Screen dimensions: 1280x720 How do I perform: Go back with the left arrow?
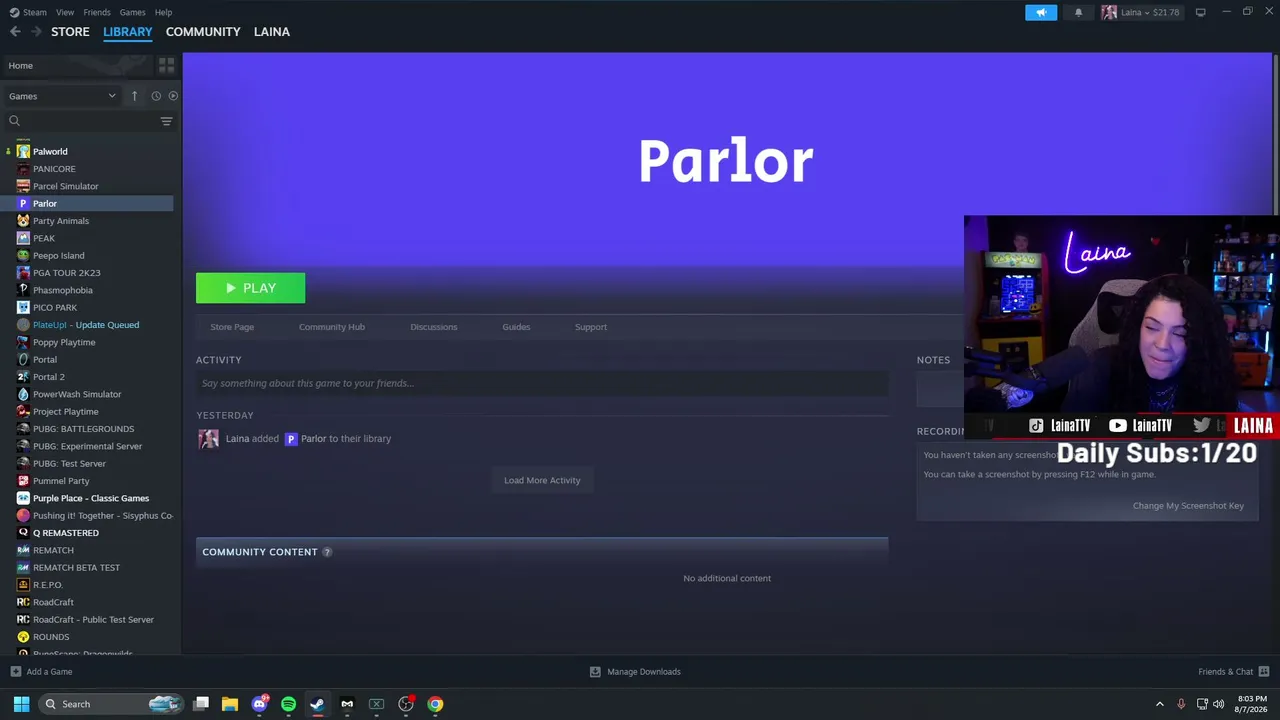(15, 32)
